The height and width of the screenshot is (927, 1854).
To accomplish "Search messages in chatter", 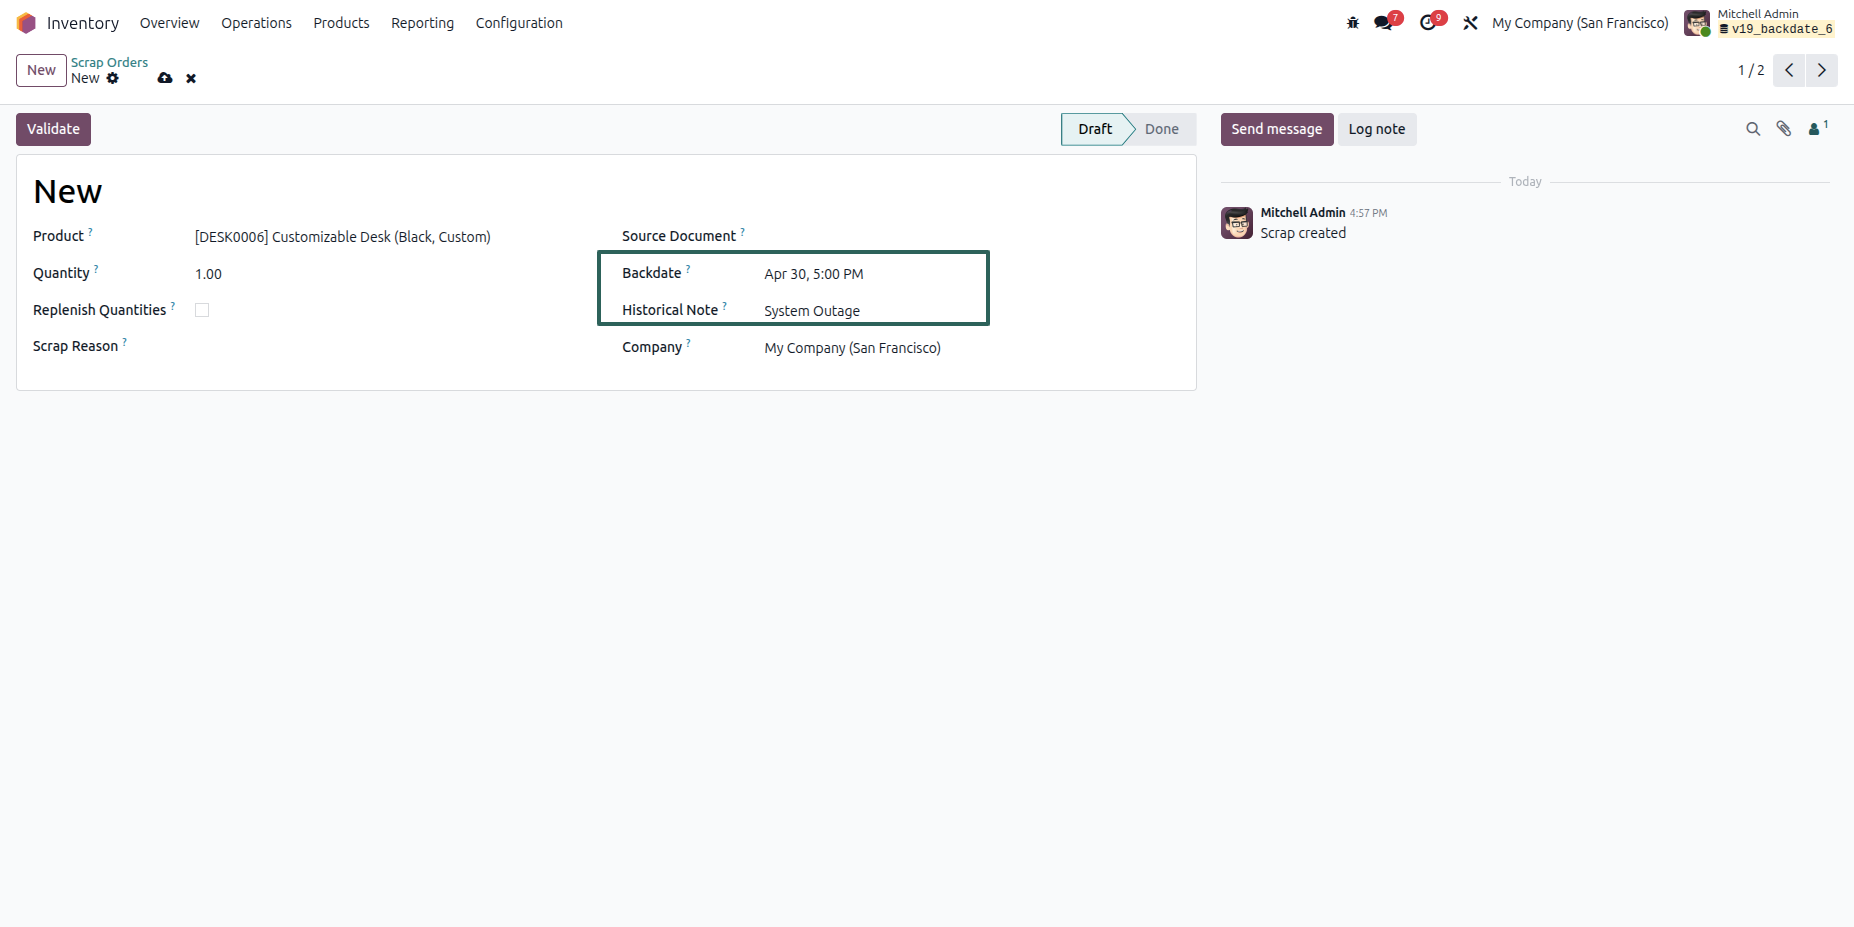I will [1753, 129].
